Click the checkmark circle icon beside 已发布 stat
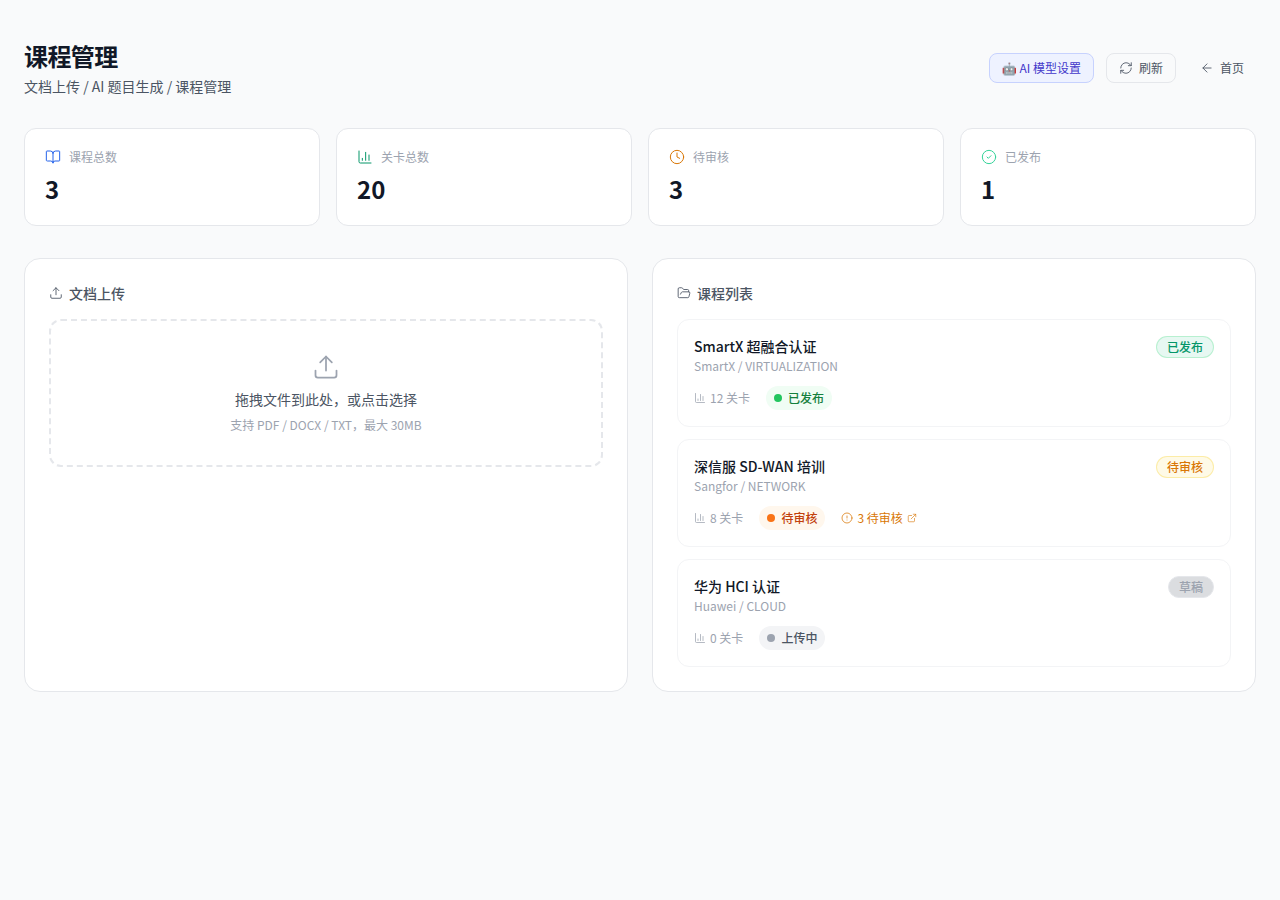 [x=989, y=157]
